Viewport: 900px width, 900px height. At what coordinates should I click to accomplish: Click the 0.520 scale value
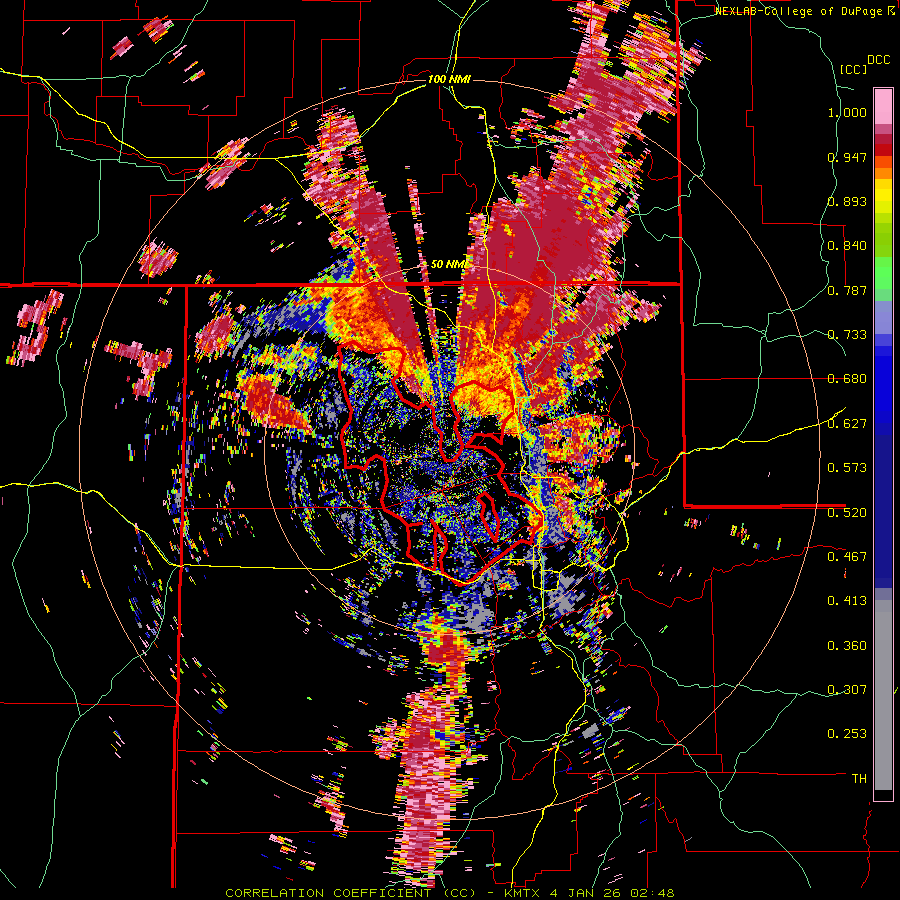[x=847, y=512]
